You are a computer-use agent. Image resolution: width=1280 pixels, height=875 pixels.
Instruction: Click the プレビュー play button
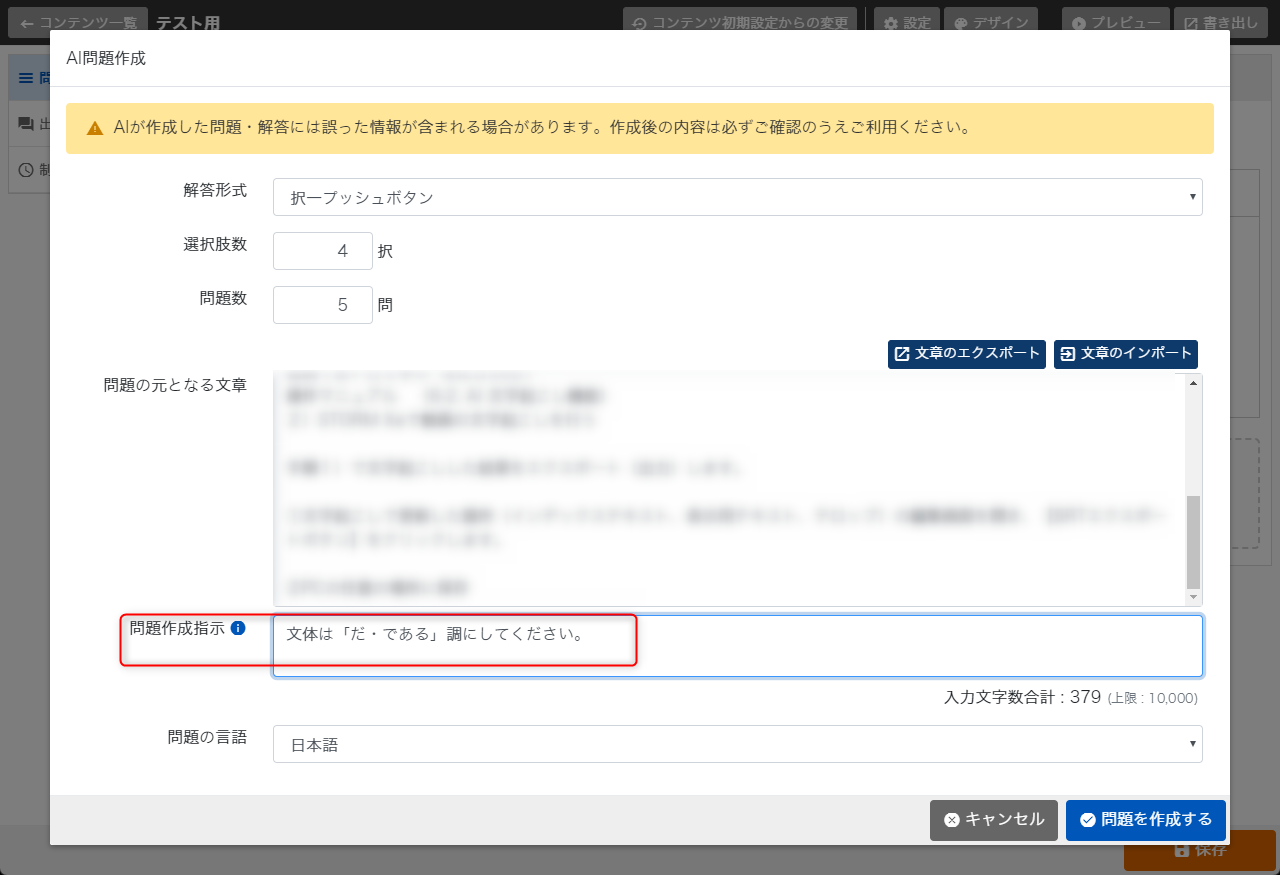coord(1115,22)
